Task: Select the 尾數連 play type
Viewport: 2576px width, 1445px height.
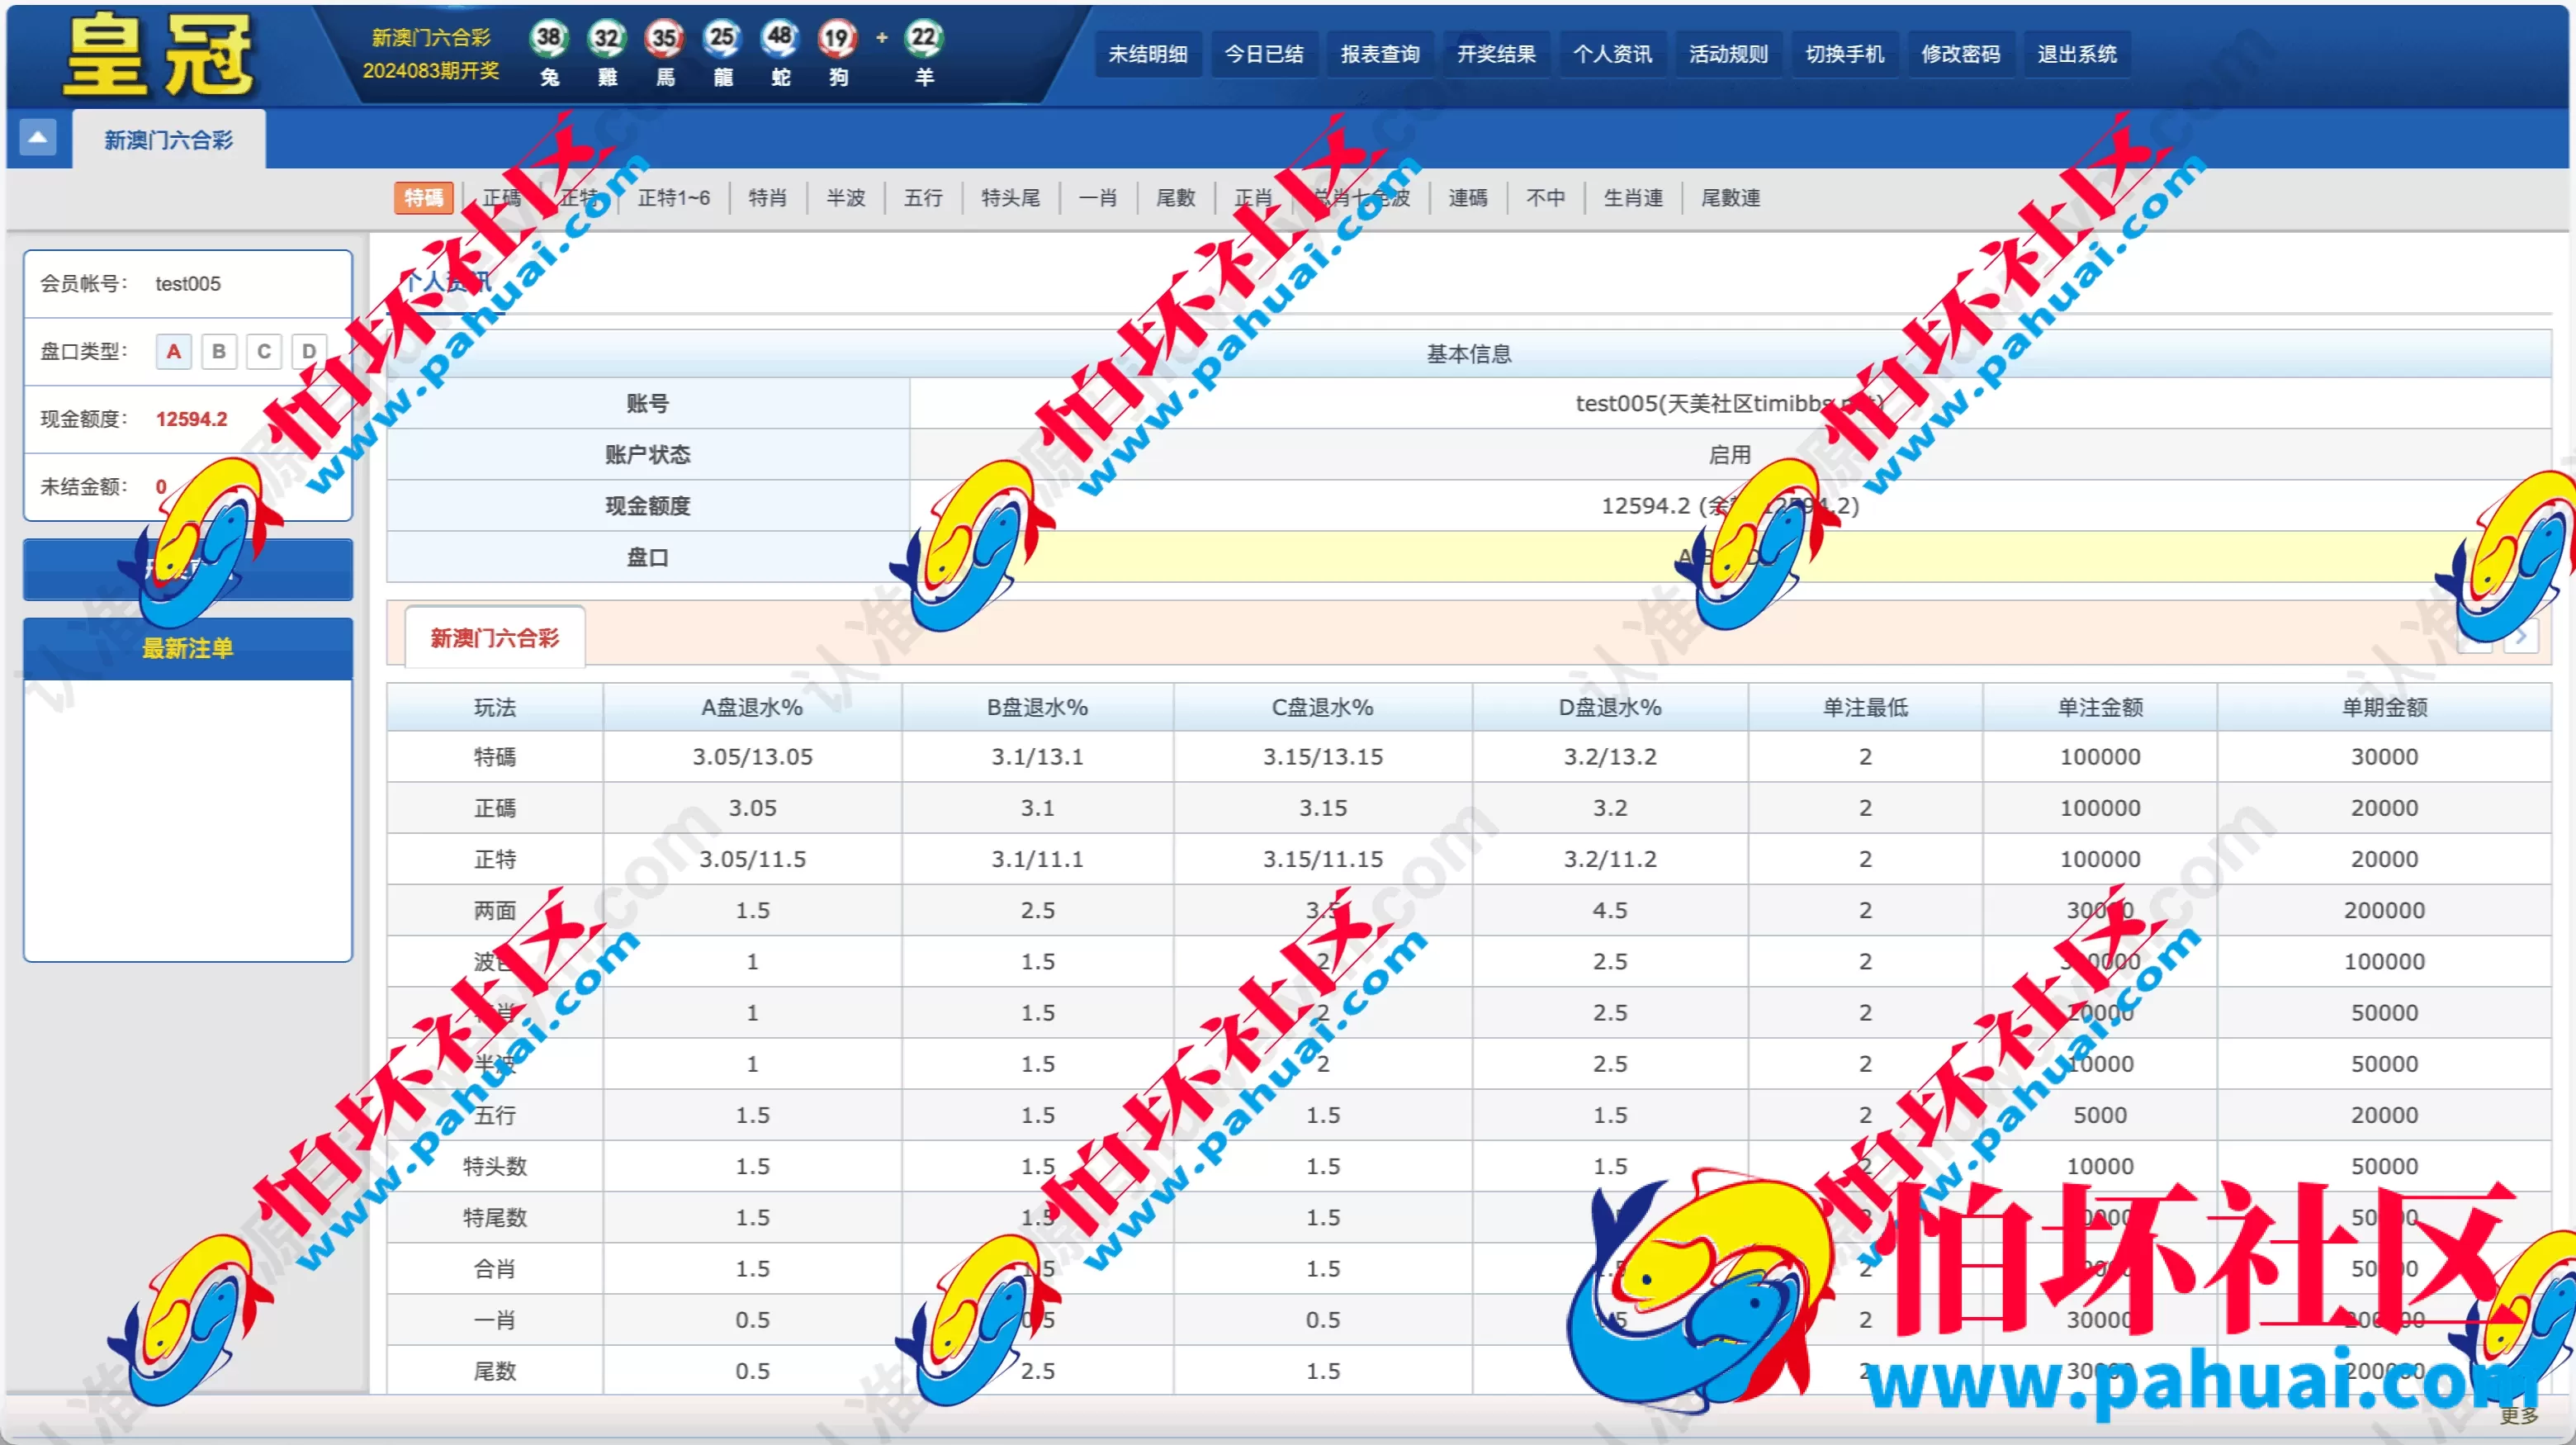Action: pos(1730,198)
